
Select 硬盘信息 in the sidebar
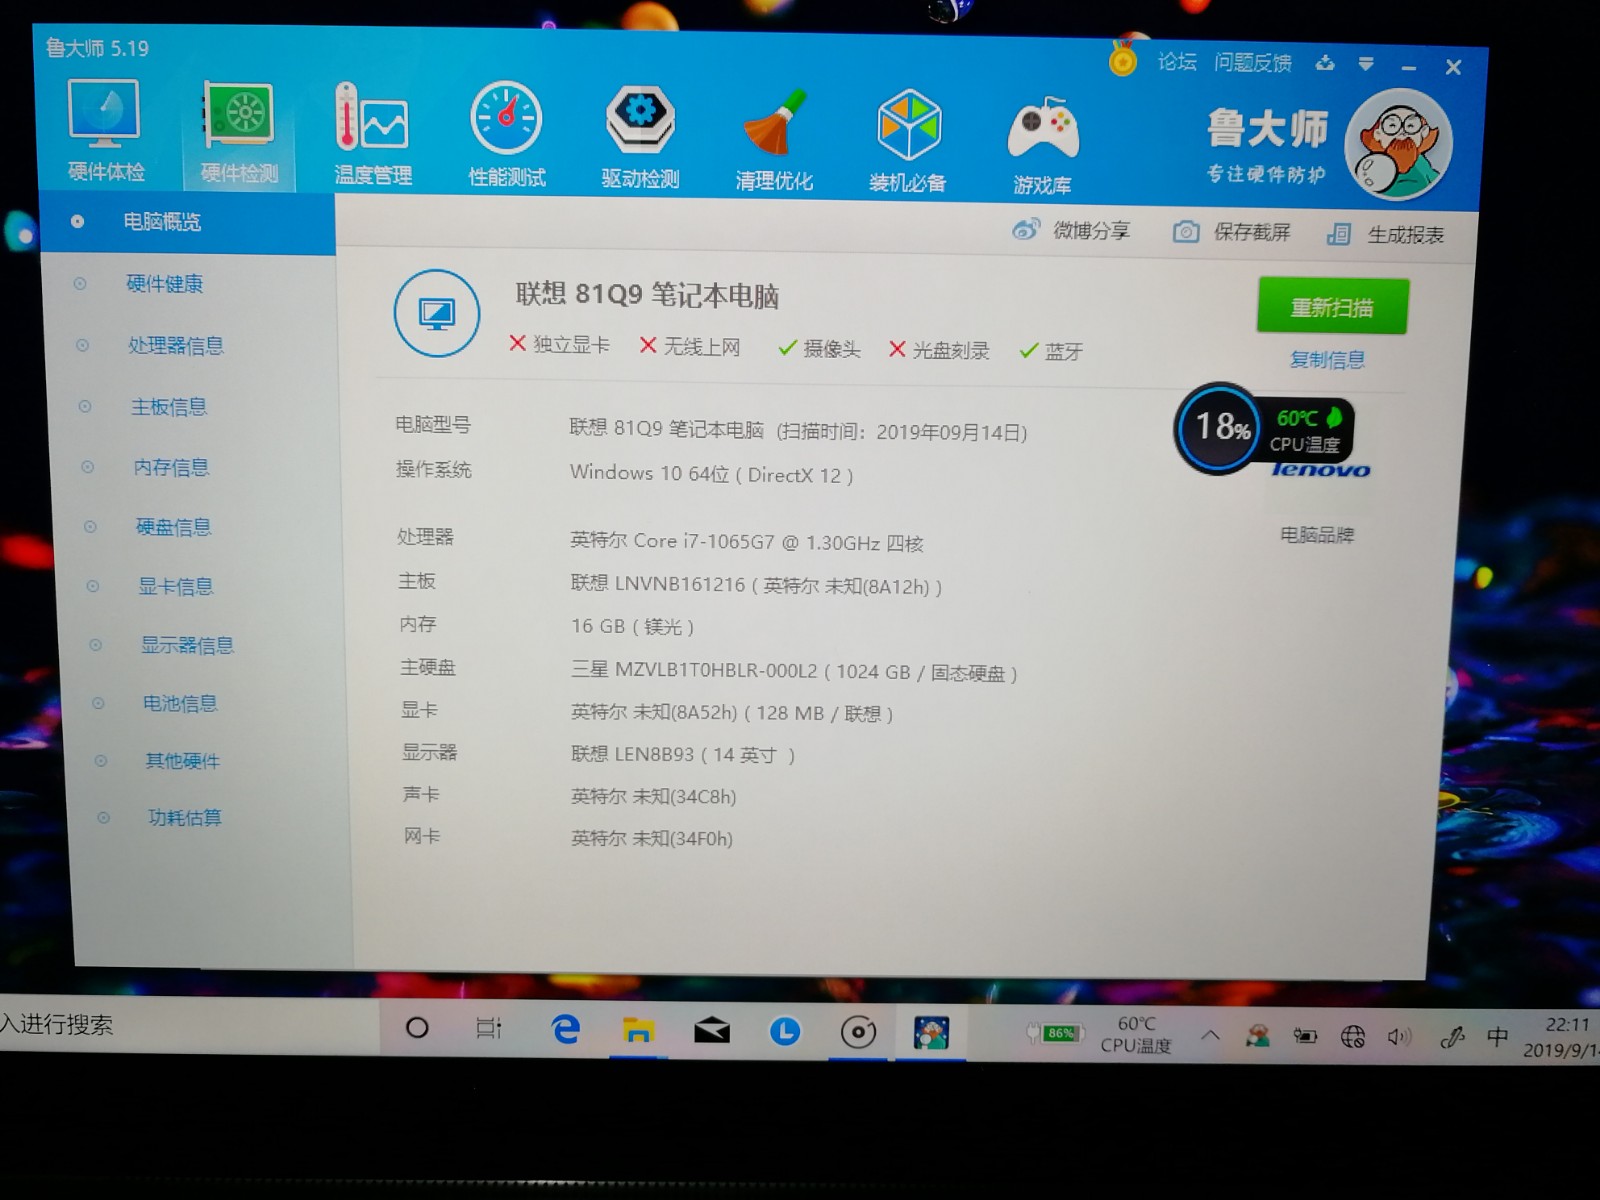click(173, 527)
